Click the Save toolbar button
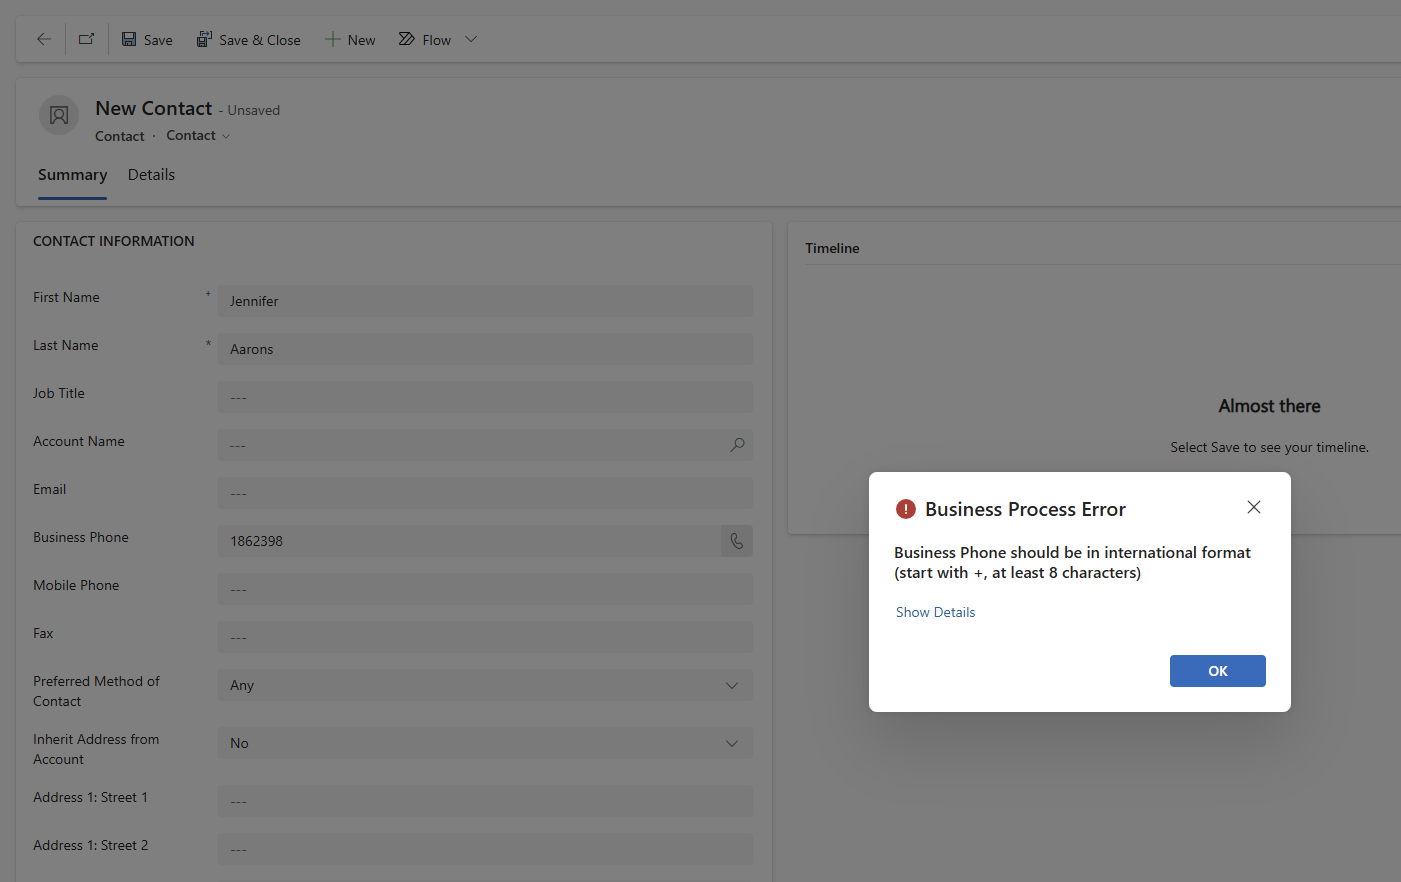 point(147,40)
